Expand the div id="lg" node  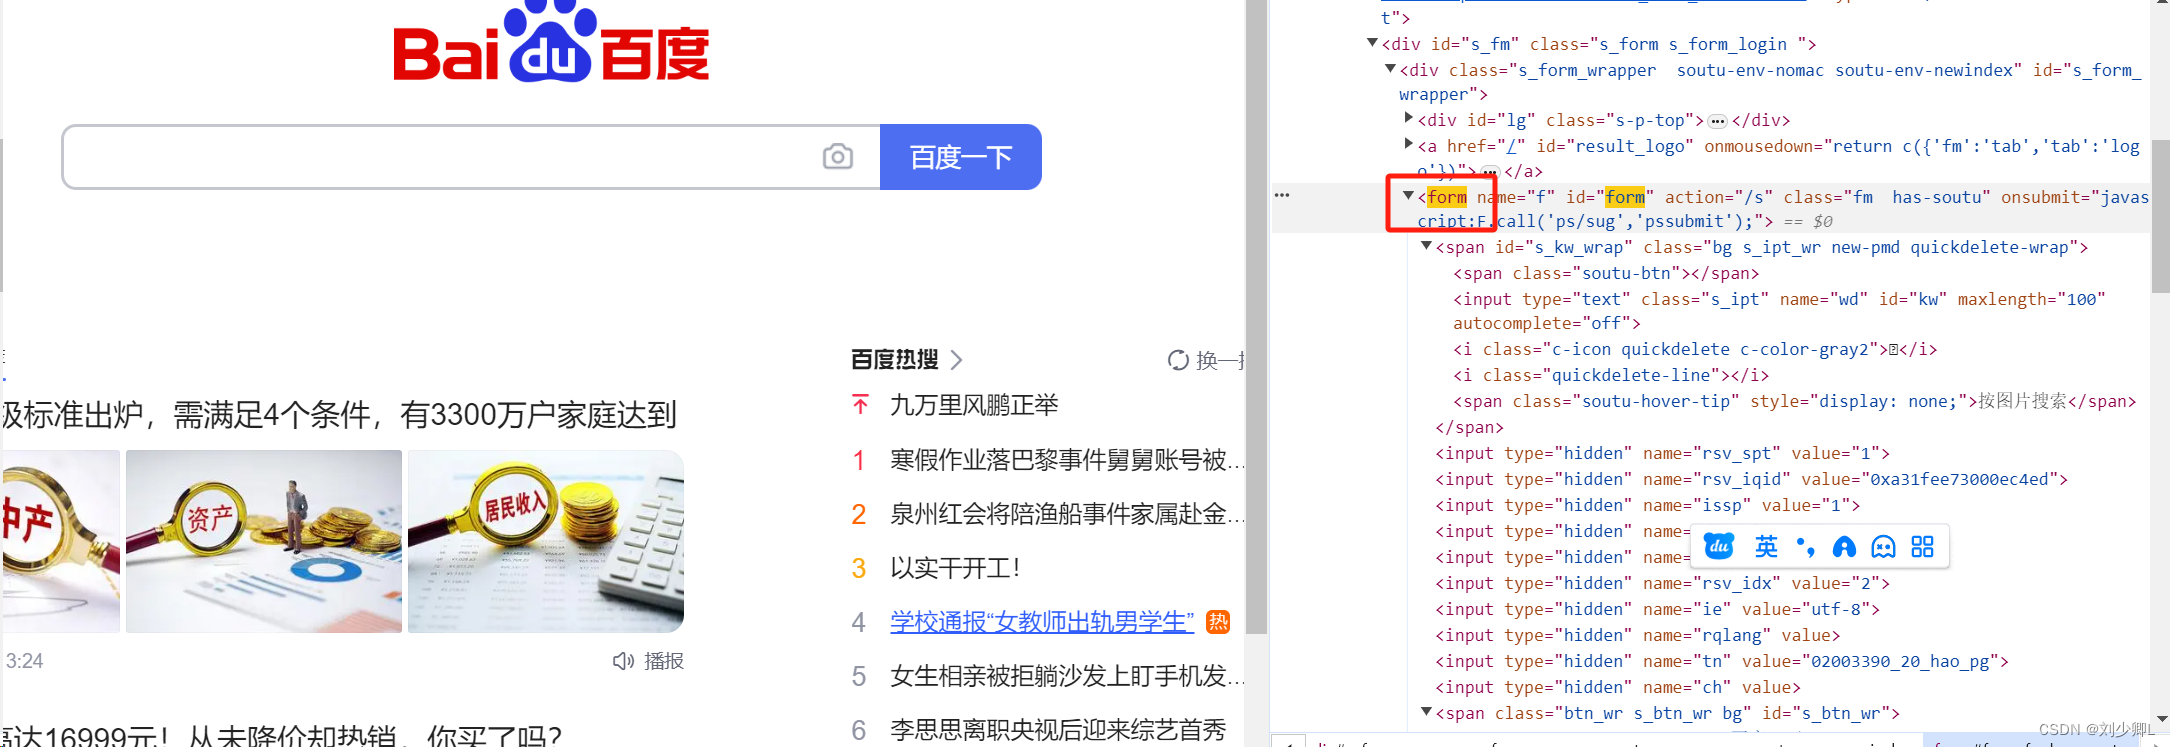pos(1409,119)
